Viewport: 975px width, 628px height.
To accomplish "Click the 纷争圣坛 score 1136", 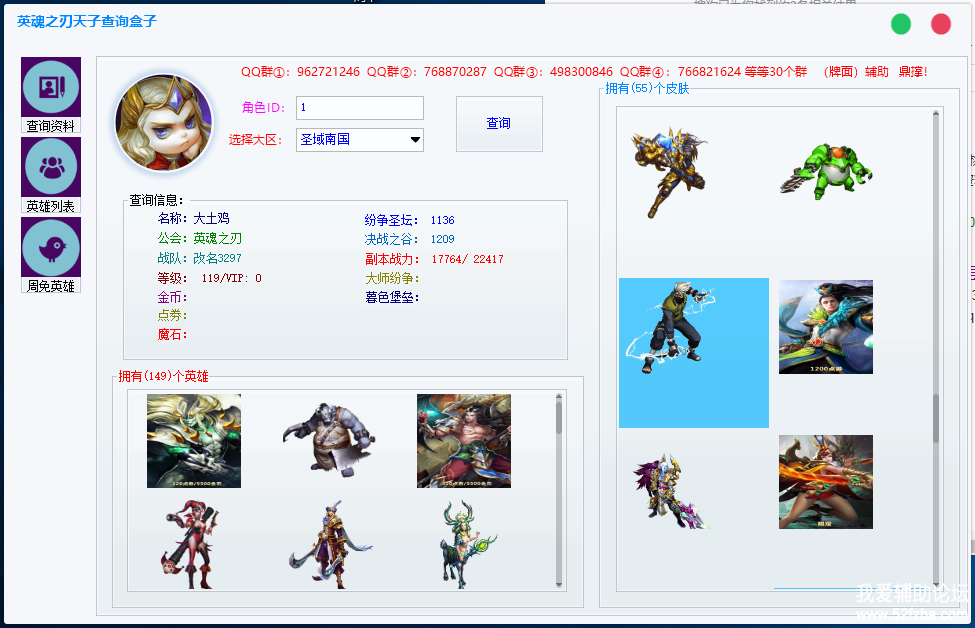I will [443, 220].
